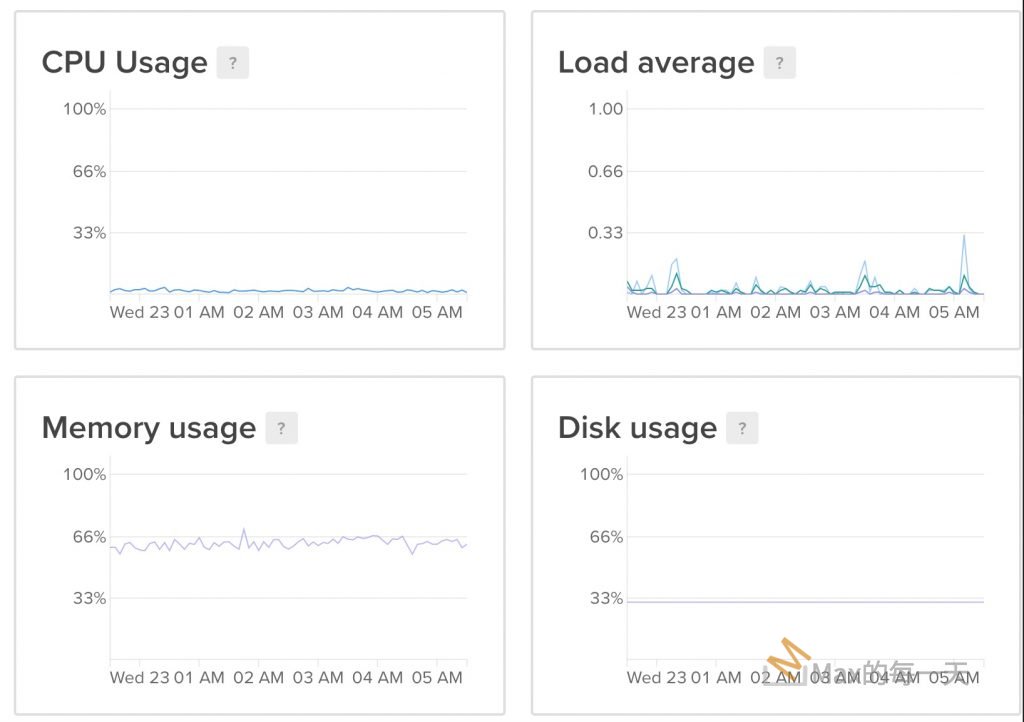Click the tallest Load average spike near 05 AM
Viewport: 1024px width, 722px height.
(964, 236)
